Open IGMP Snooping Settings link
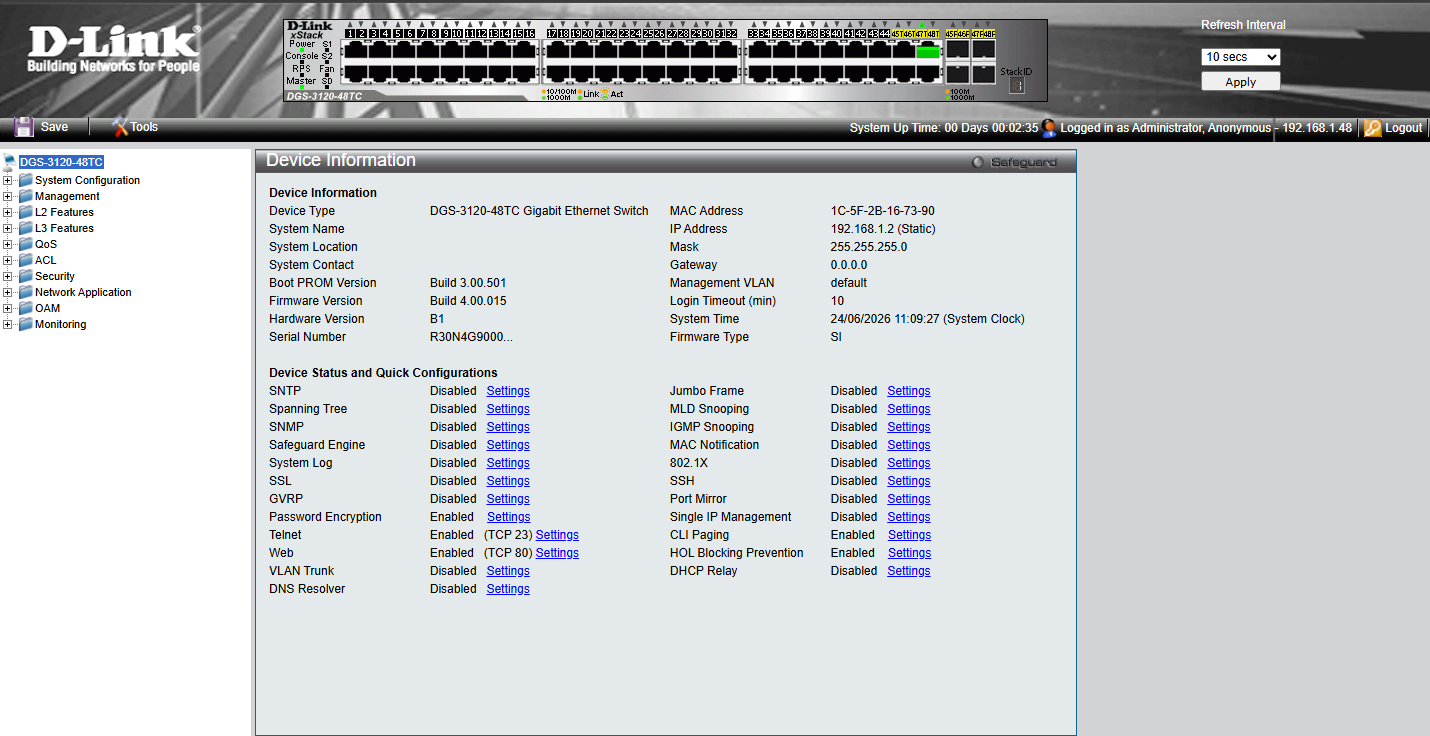Screen dimensions: 1430x736 click(909, 427)
